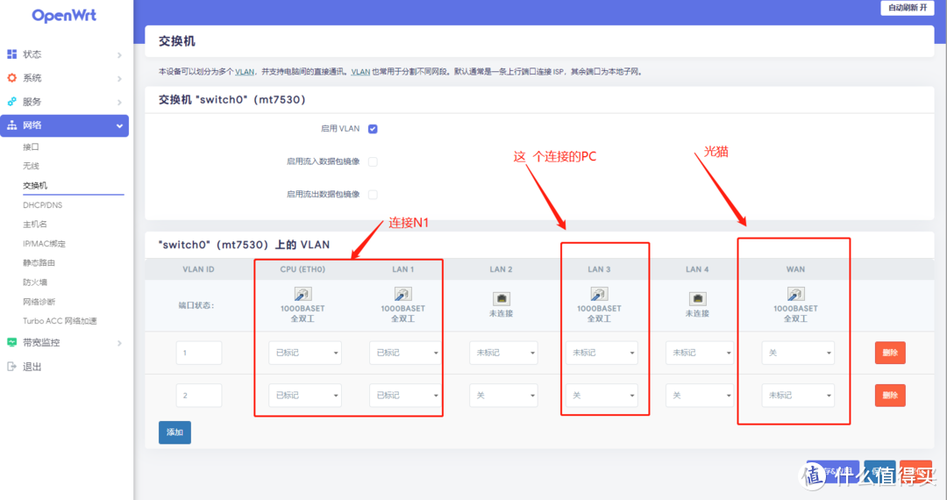Click the LAN 3 port status icon
Viewport: 947px width, 500px height.
[x=599, y=294]
